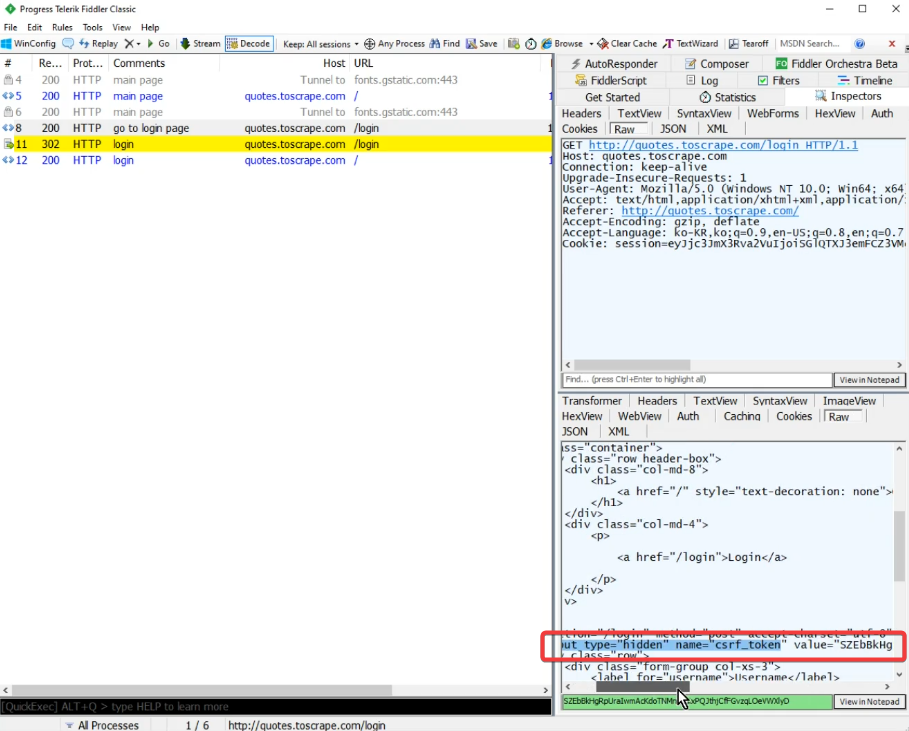Click the Referer quotes.toscrape.com link
Viewport: 909px width, 731px height.
click(x=710, y=210)
